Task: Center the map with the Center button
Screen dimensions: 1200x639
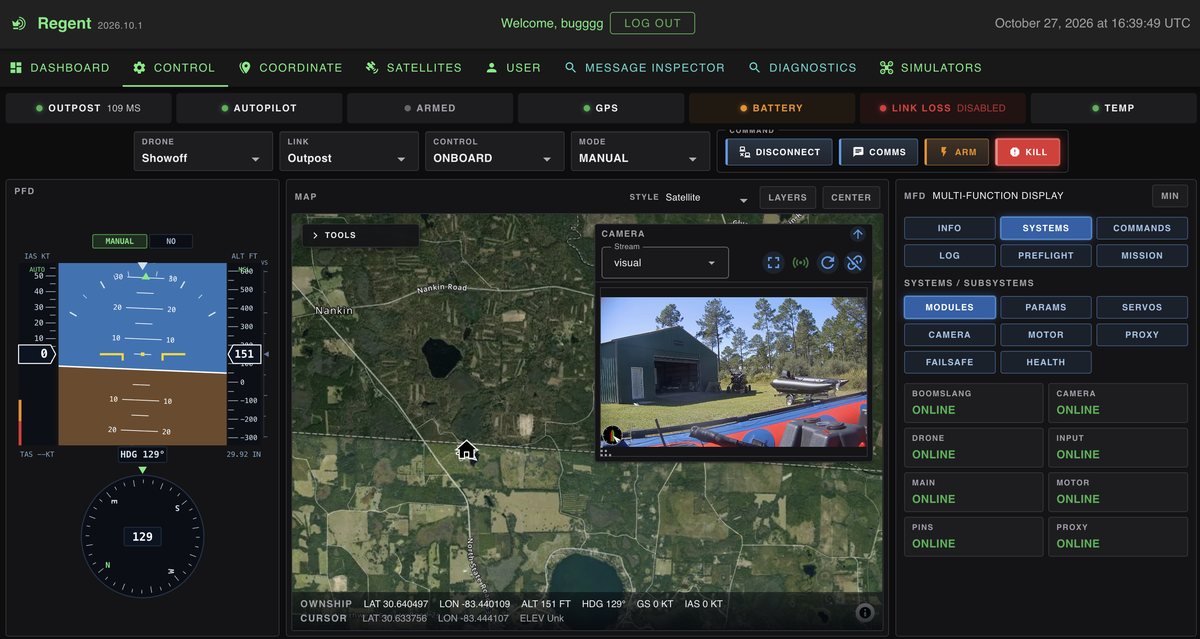Action: click(851, 198)
